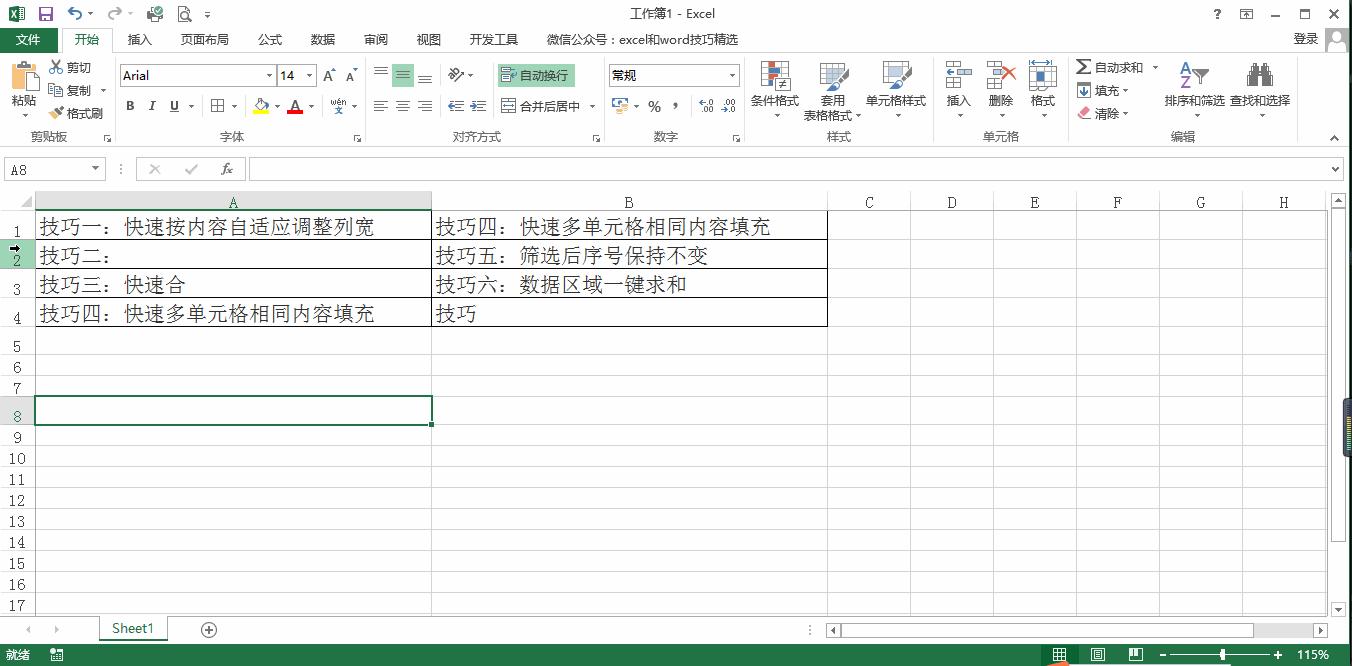Open Conditional Formatting (条件格式)

(x=775, y=90)
